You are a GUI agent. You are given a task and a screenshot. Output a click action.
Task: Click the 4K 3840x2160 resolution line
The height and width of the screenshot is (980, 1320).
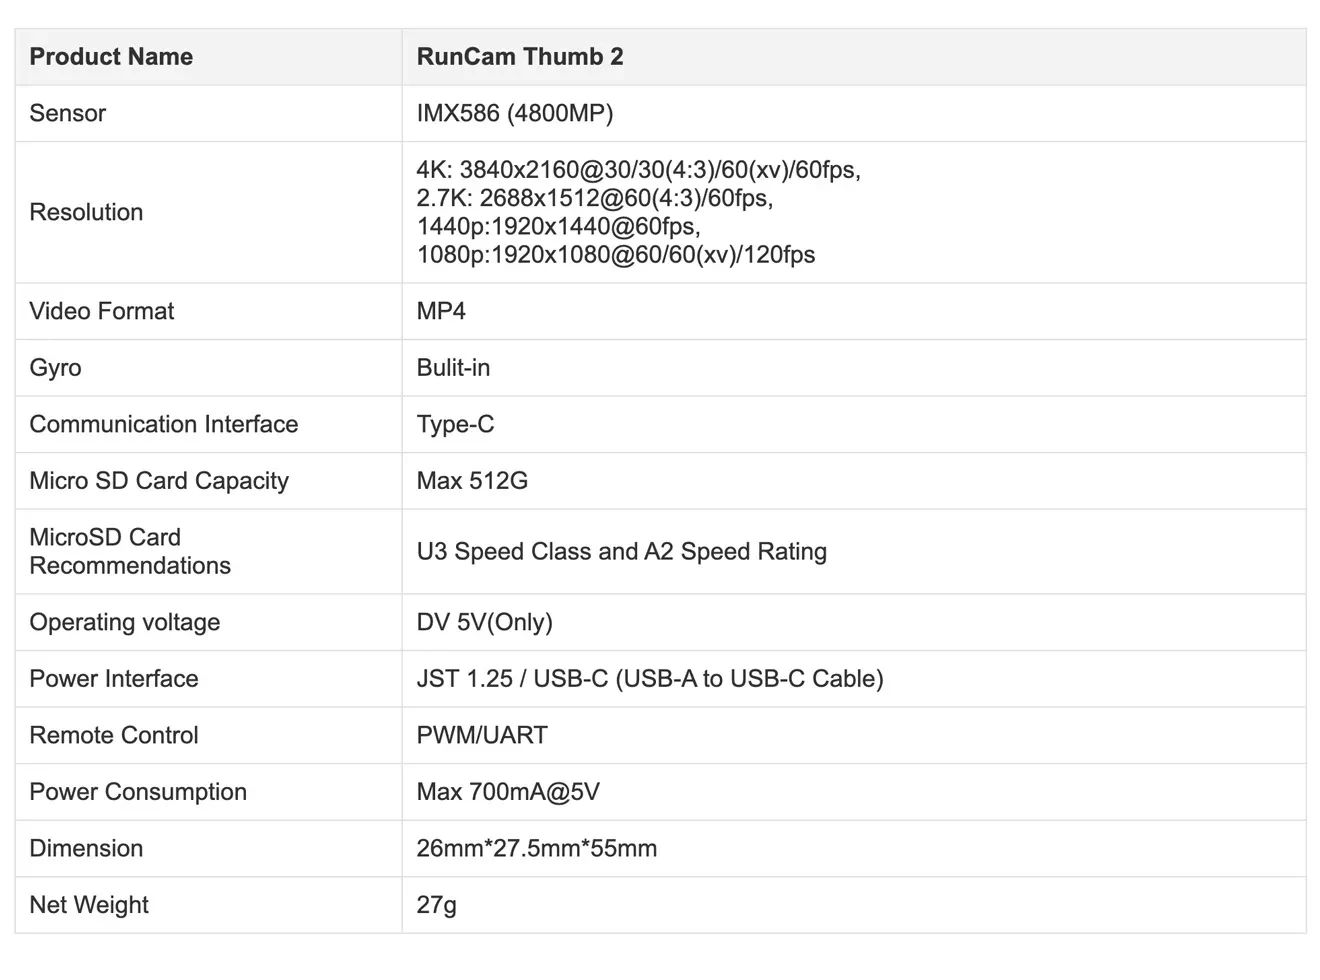click(638, 170)
